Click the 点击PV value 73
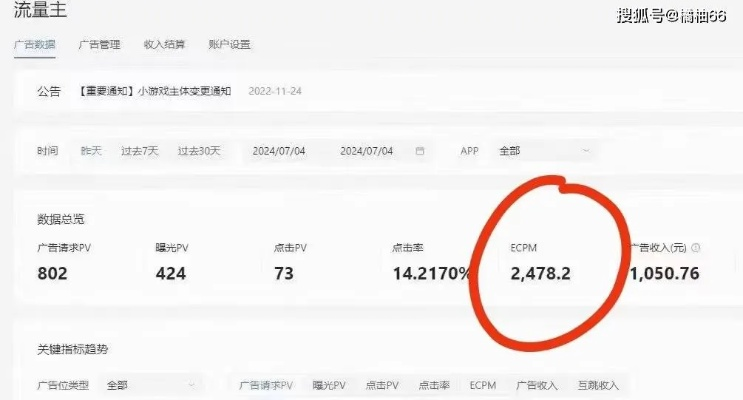743x400 pixels. click(284, 273)
